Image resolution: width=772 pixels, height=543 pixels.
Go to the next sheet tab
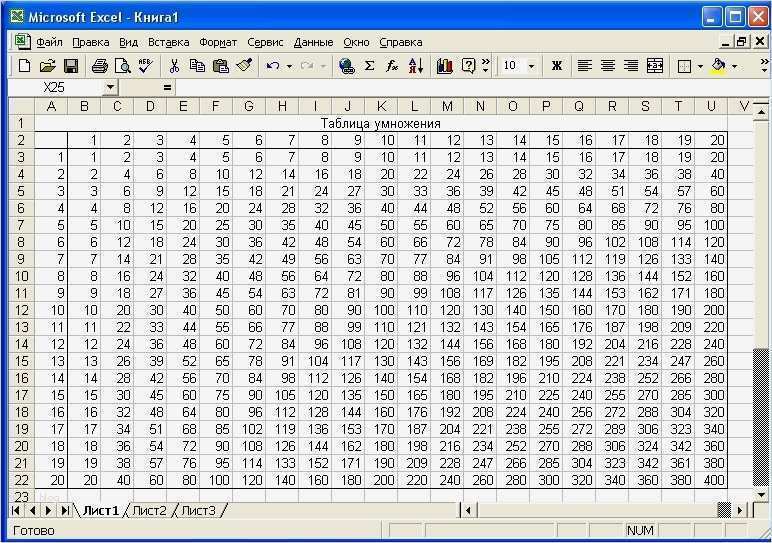48,511
